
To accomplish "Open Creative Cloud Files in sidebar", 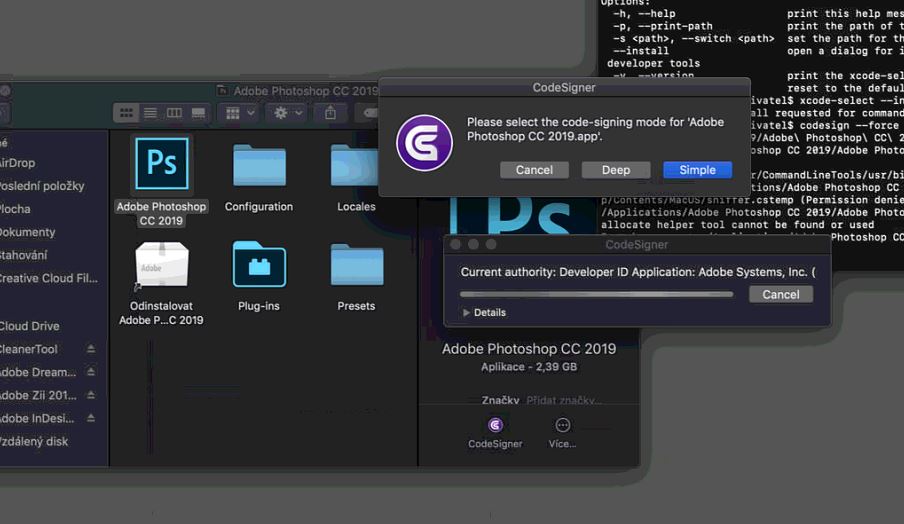I will (x=49, y=278).
